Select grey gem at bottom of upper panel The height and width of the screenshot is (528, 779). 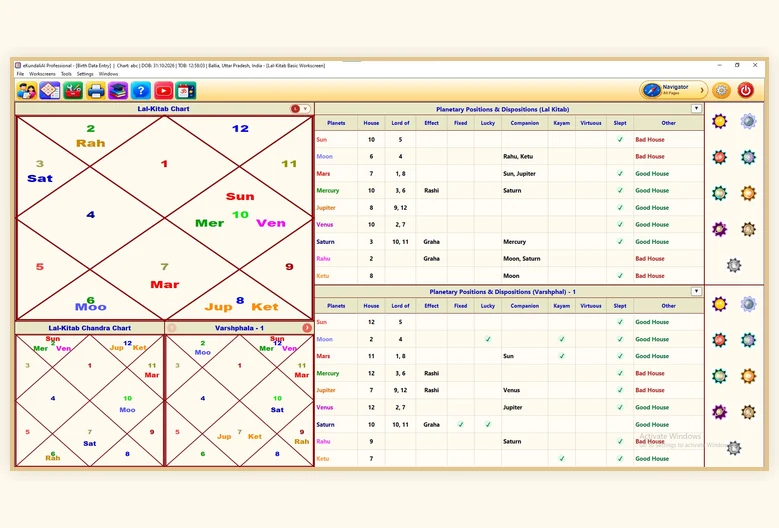point(734,265)
